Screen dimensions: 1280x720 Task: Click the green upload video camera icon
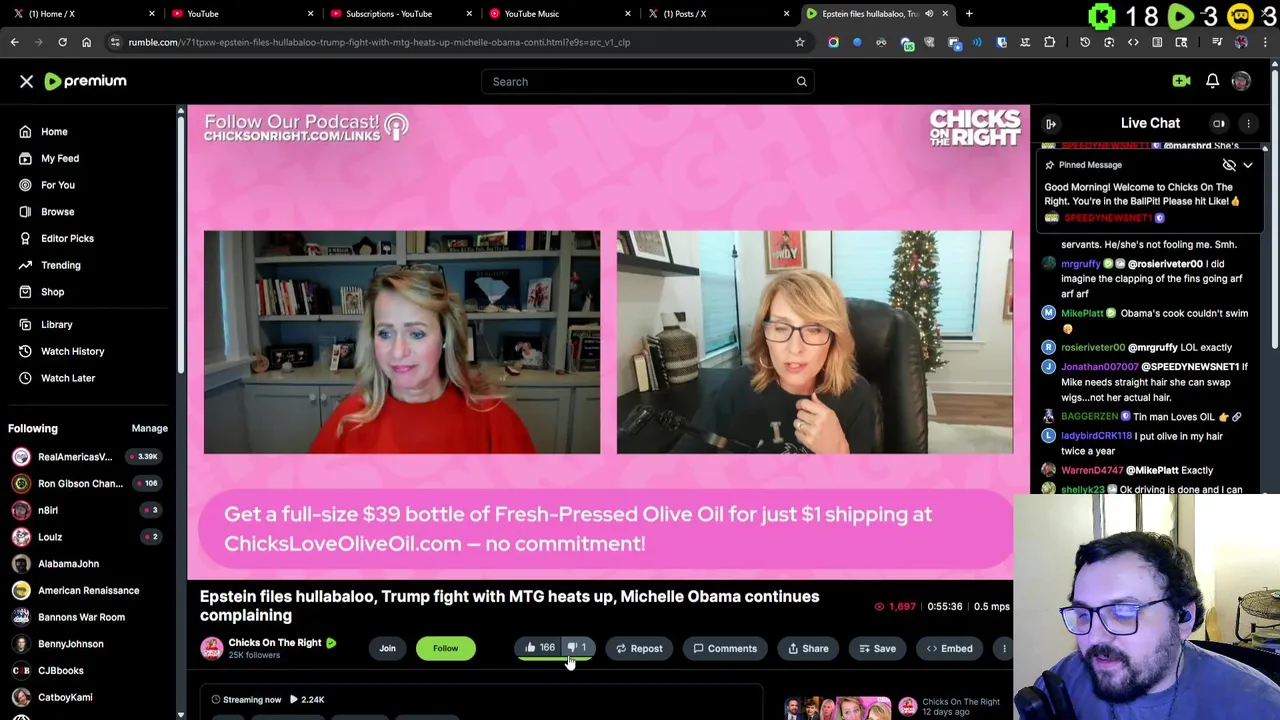pyautogui.click(x=1181, y=81)
